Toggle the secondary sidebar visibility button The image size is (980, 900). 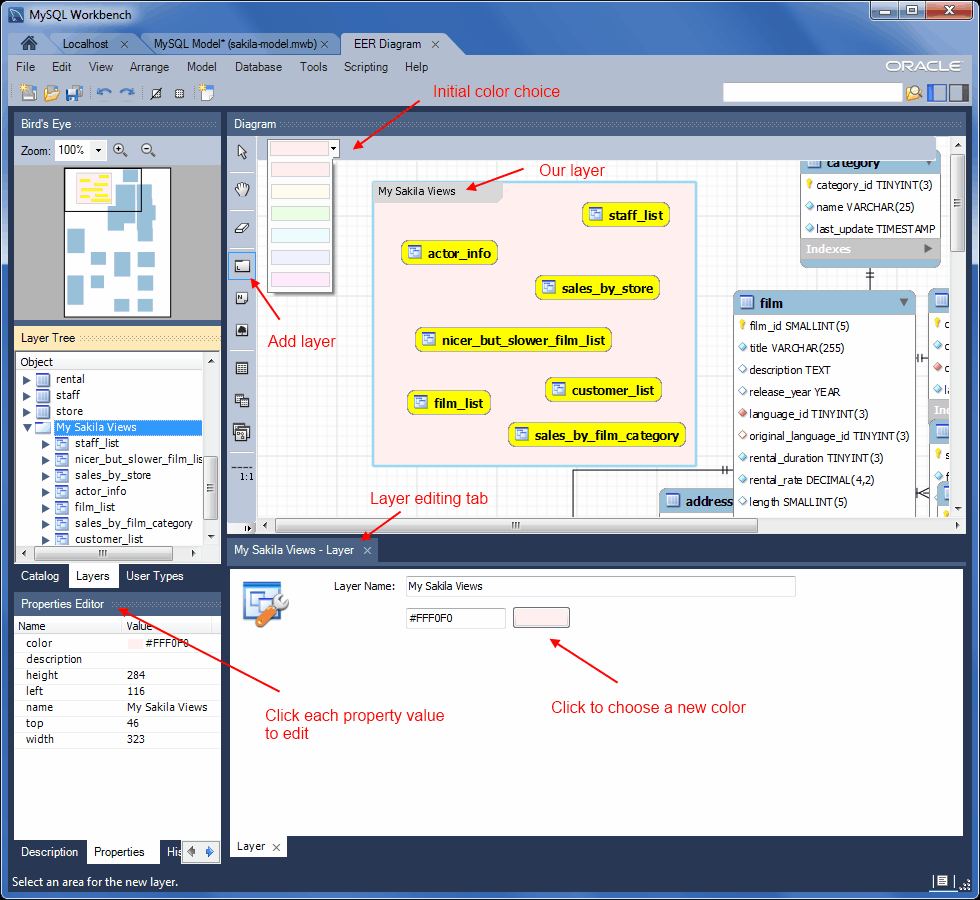point(958,92)
